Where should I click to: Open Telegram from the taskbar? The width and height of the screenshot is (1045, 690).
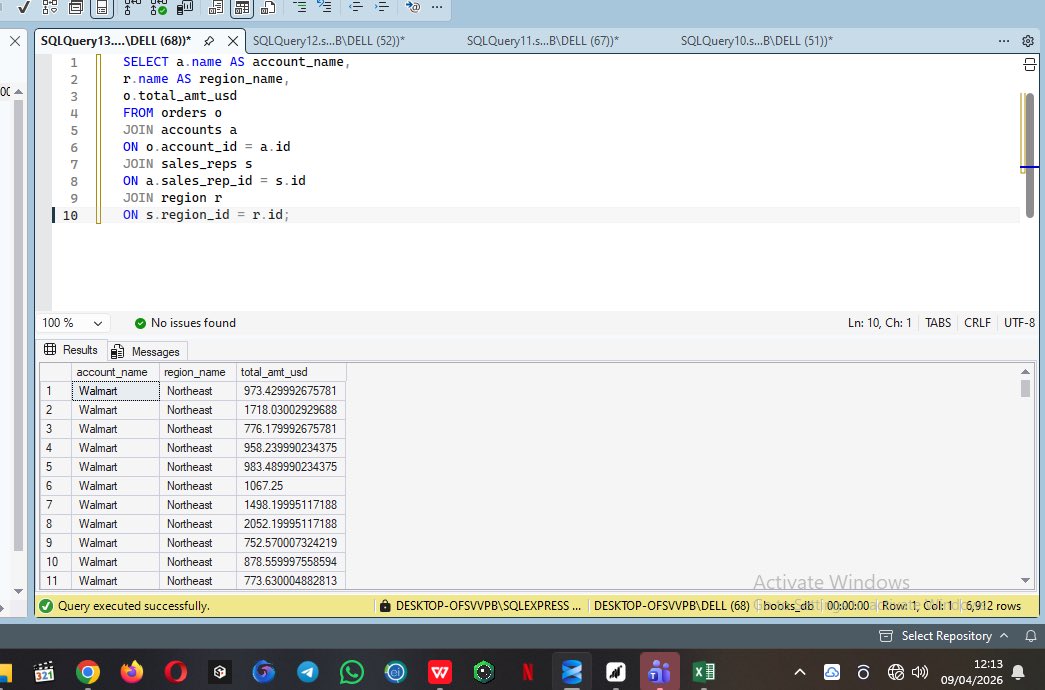(x=308, y=672)
